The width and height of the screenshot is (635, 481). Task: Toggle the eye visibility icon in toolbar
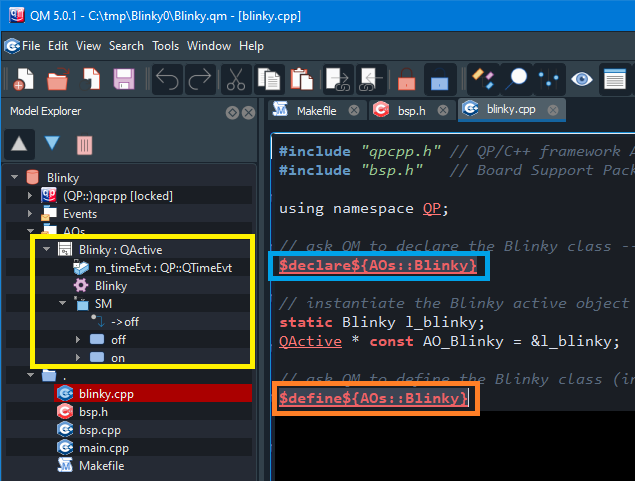tap(582, 79)
